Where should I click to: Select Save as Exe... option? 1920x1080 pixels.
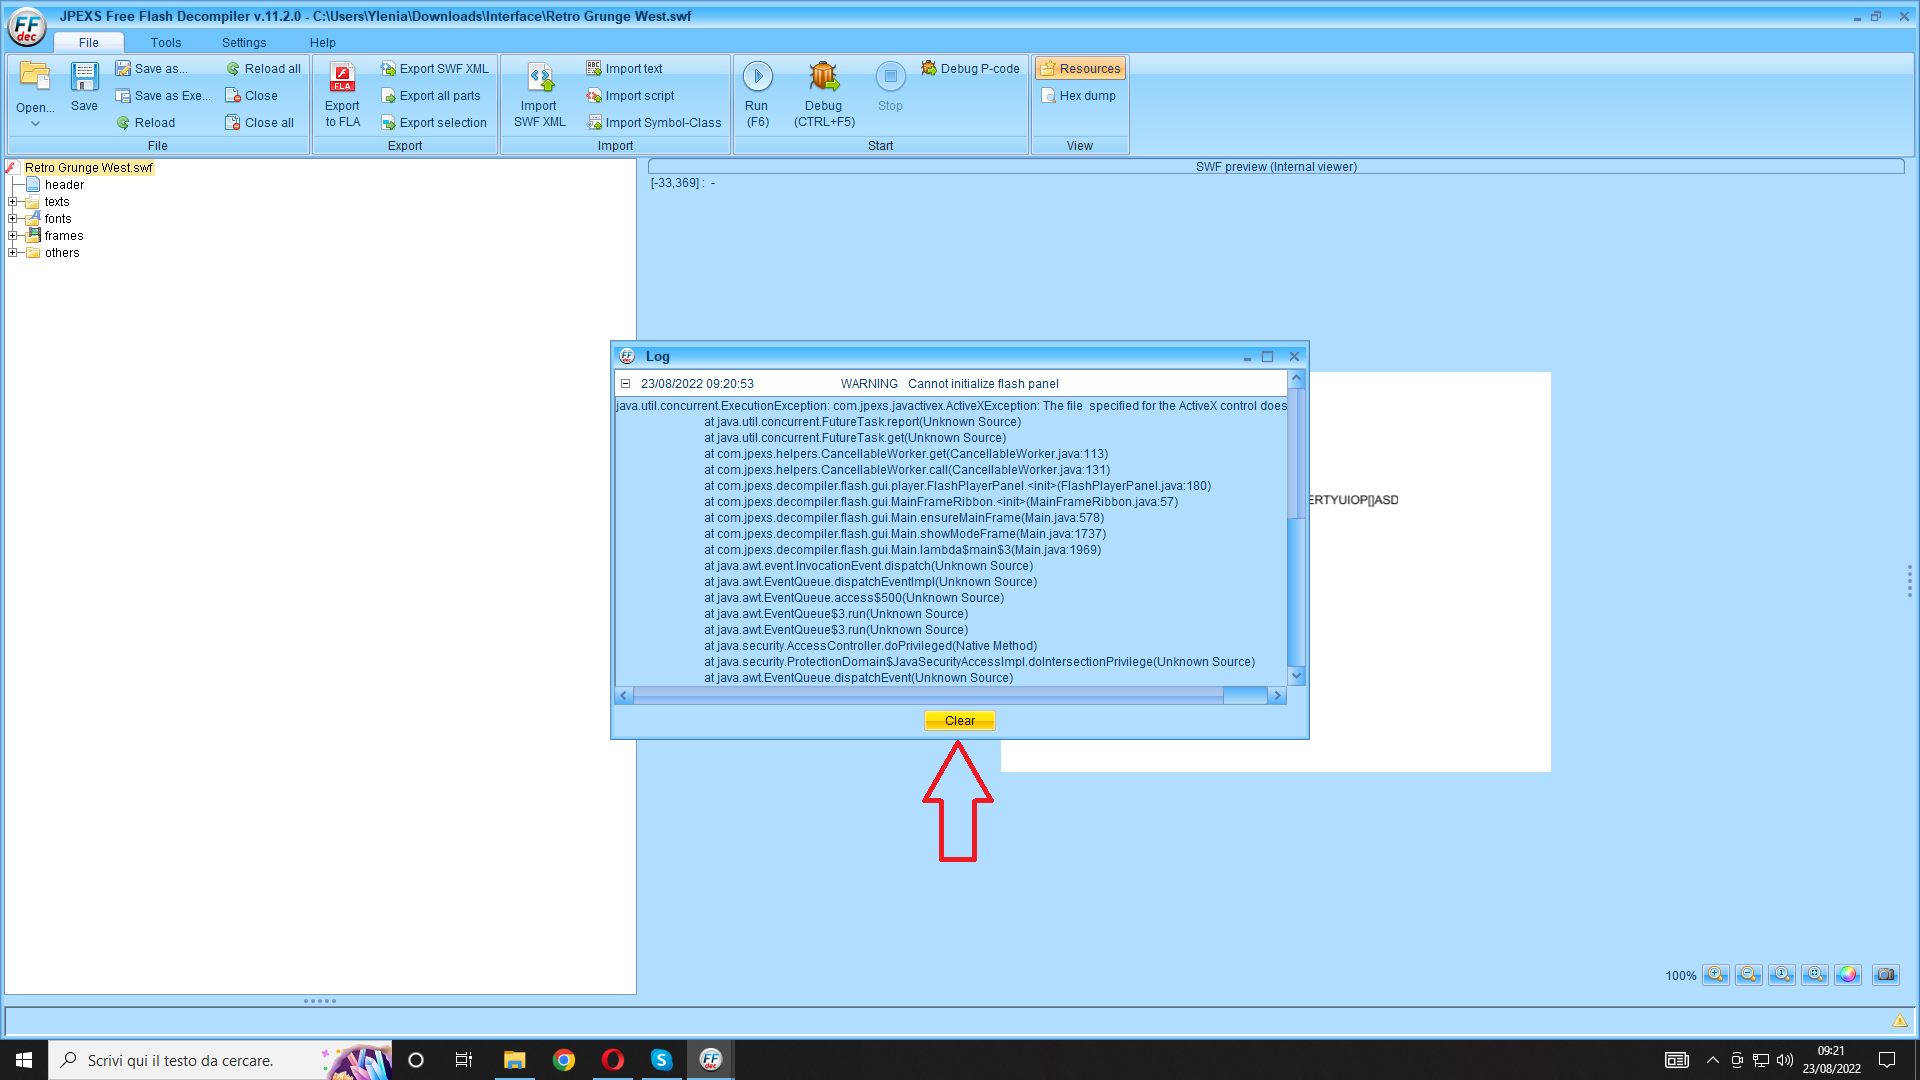coord(163,96)
